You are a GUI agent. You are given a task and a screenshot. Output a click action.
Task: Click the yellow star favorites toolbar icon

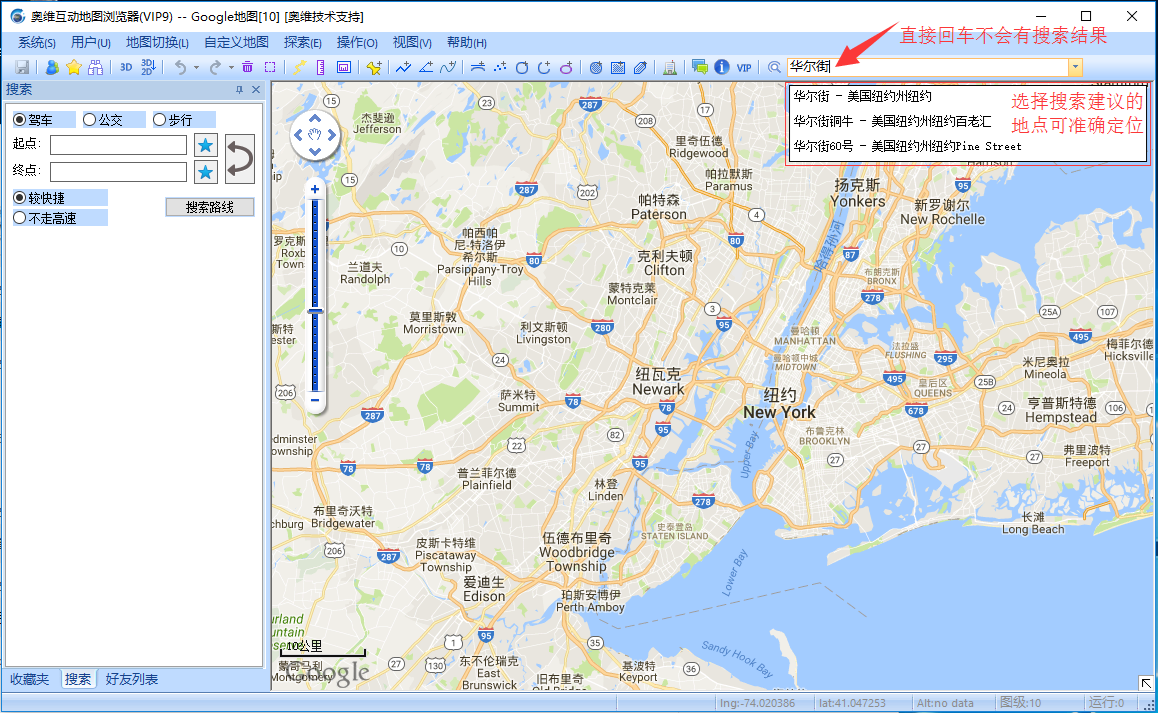coord(74,67)
